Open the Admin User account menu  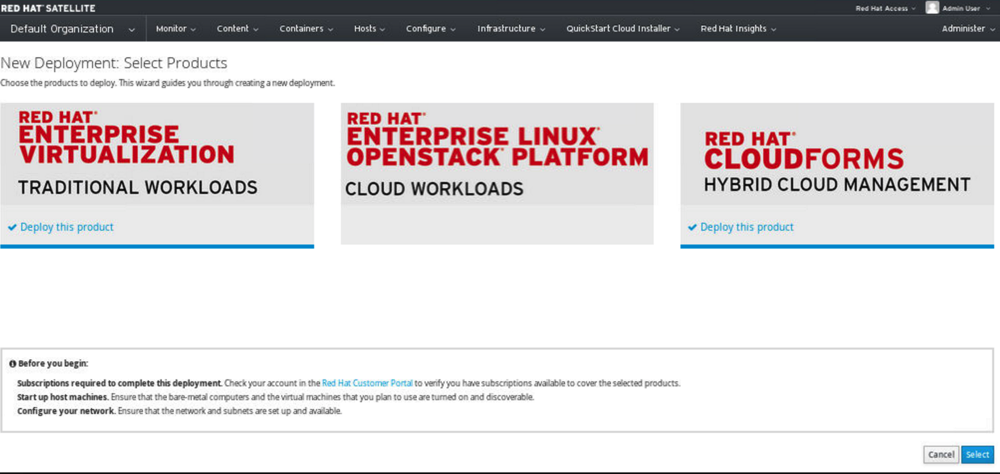(x=969, y=8)
